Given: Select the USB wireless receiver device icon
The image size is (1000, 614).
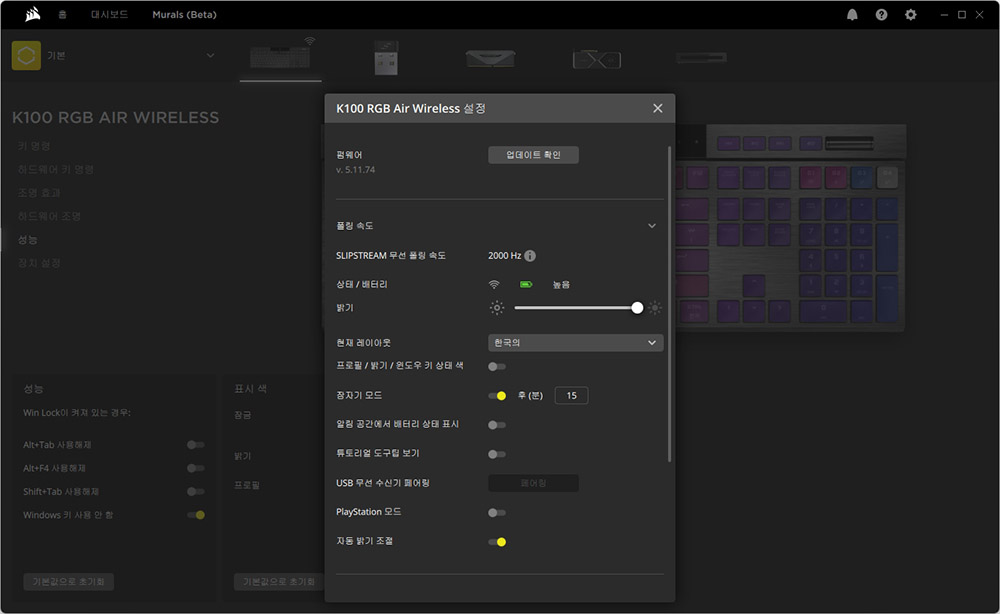Looking at the screenshot, I should pos(386,57).
